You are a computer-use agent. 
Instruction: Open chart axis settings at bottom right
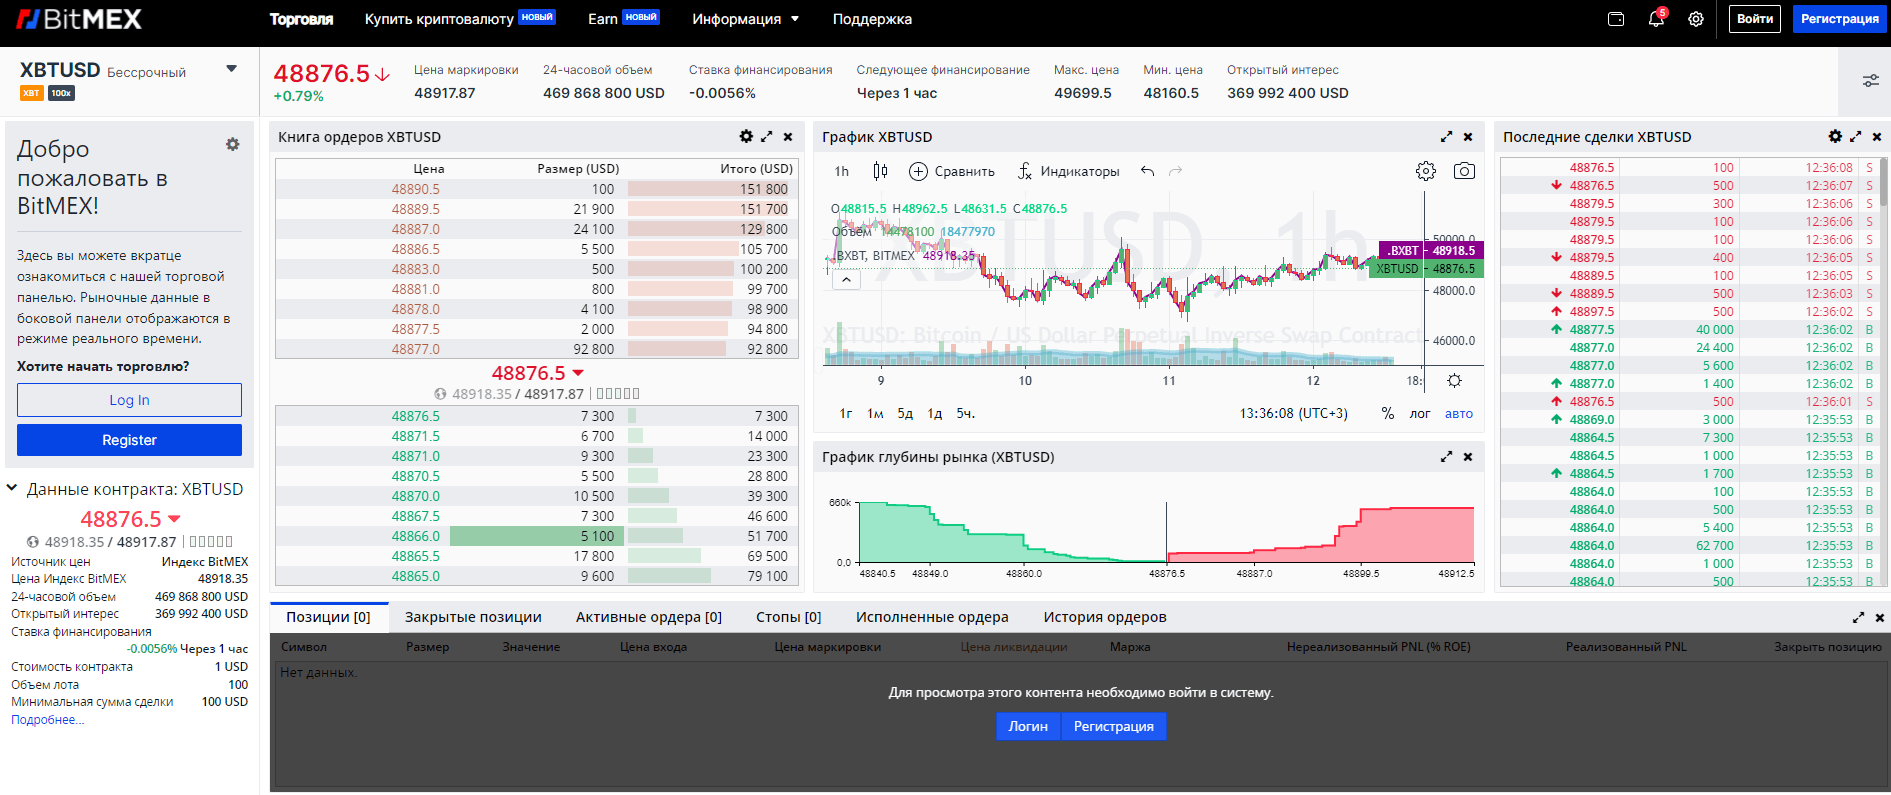pyautogui.click(x=1454, y=381)
